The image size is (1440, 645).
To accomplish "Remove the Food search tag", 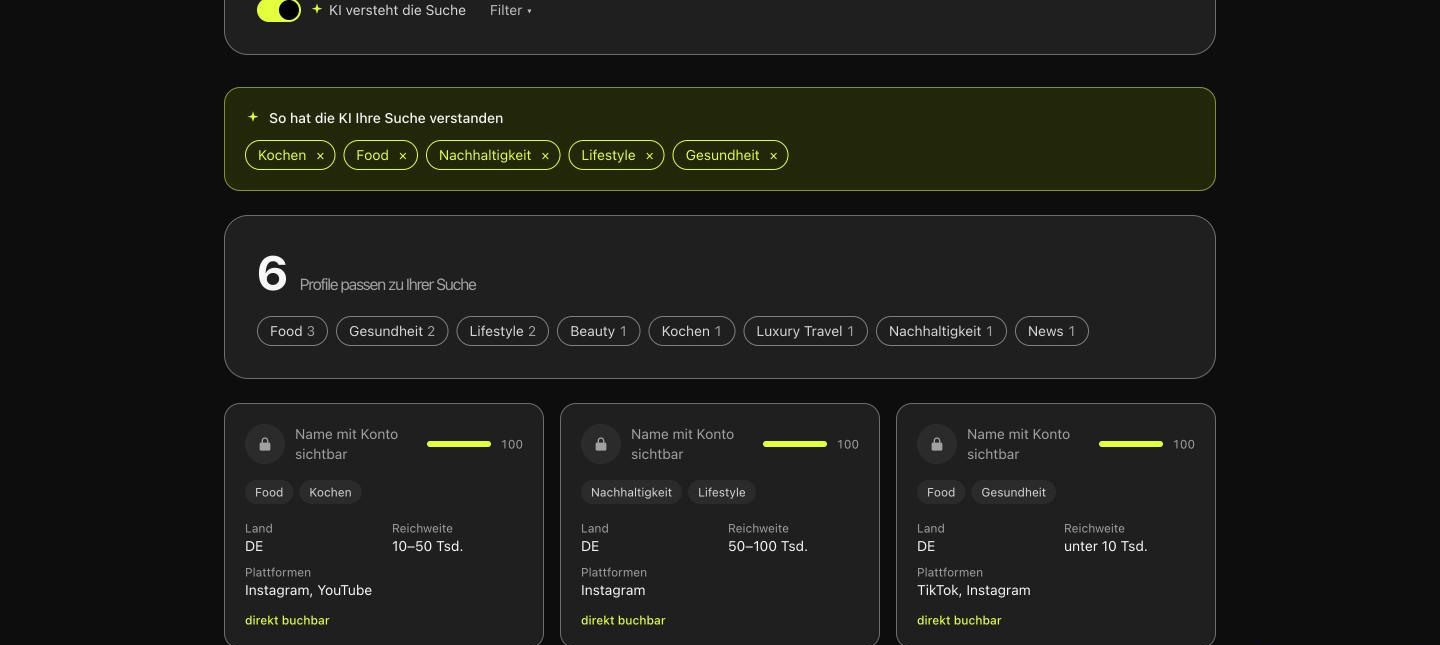I will (x=403, y=156).
